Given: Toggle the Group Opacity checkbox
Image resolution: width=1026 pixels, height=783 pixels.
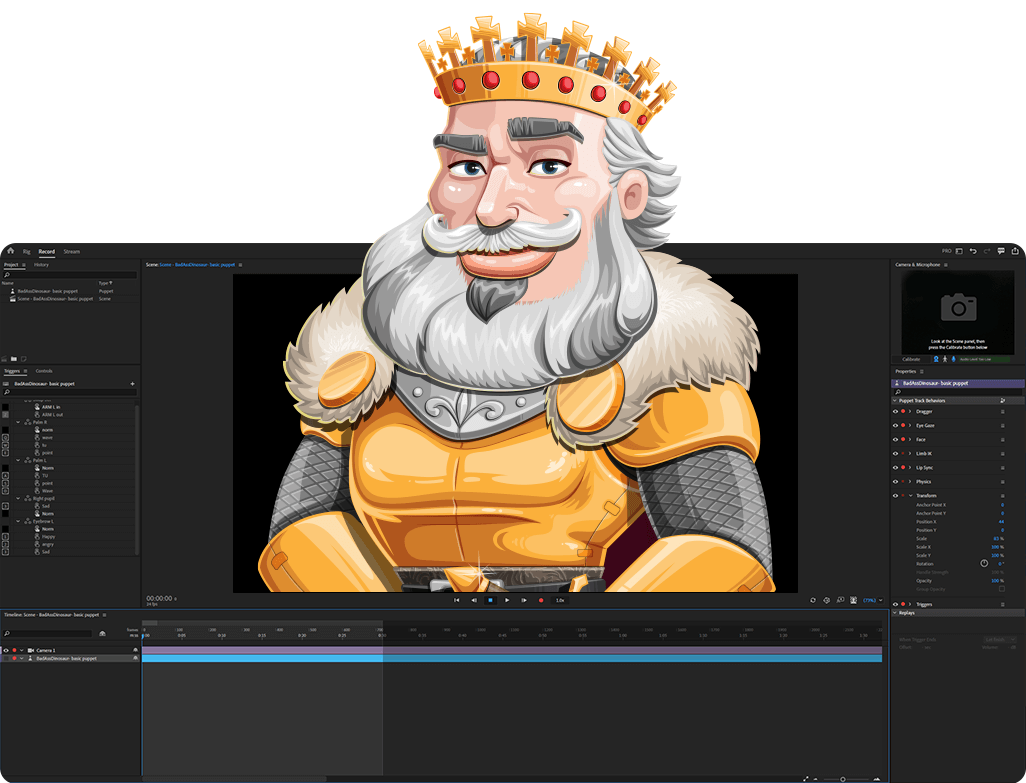Looking at the screenshot, I should (x=1002, y=589).
